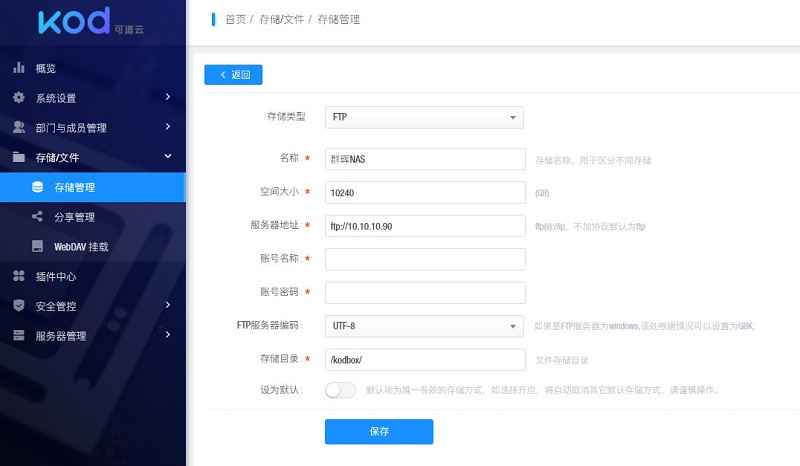This screenshot has width=800, height=466.
Task: Click the blue 保存 button
Action: (x=379, y=431)
